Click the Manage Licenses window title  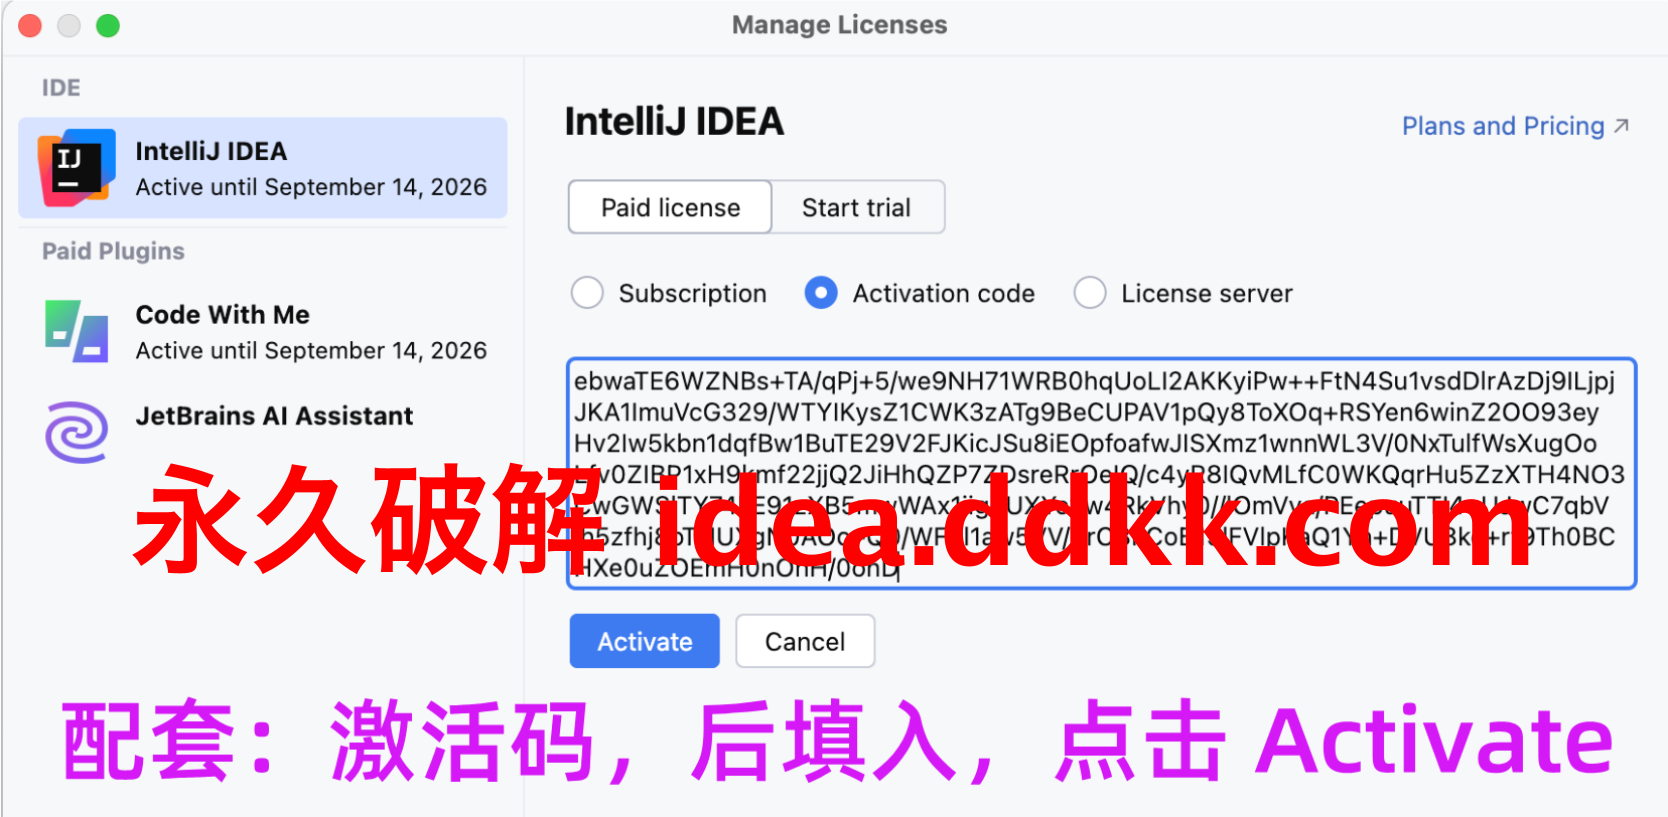(x=839, y=25)
